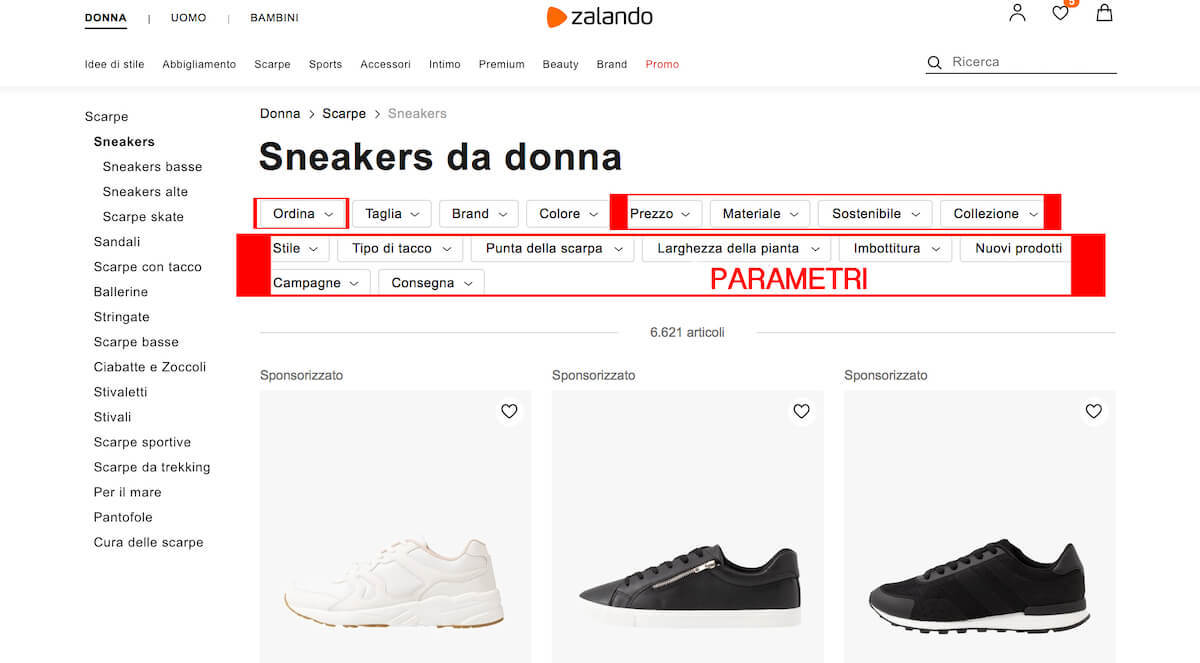The height and width of the screenshot is (663, 1200).
Task: Select the Abbigliamento menu item
Action: point(199,64)
